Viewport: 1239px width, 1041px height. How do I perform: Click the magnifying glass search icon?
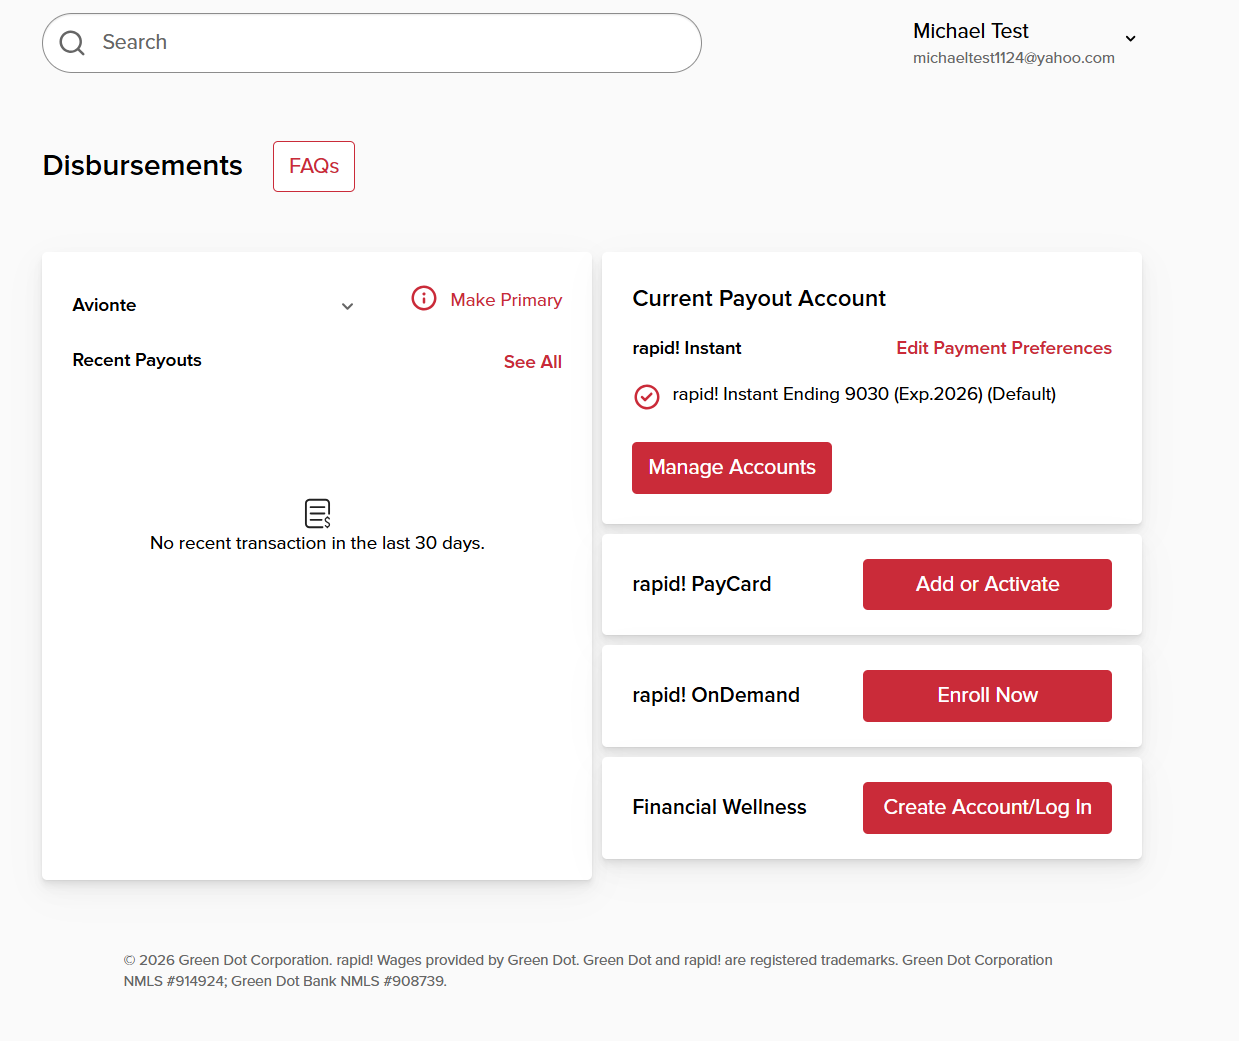[x=72, y=43]
